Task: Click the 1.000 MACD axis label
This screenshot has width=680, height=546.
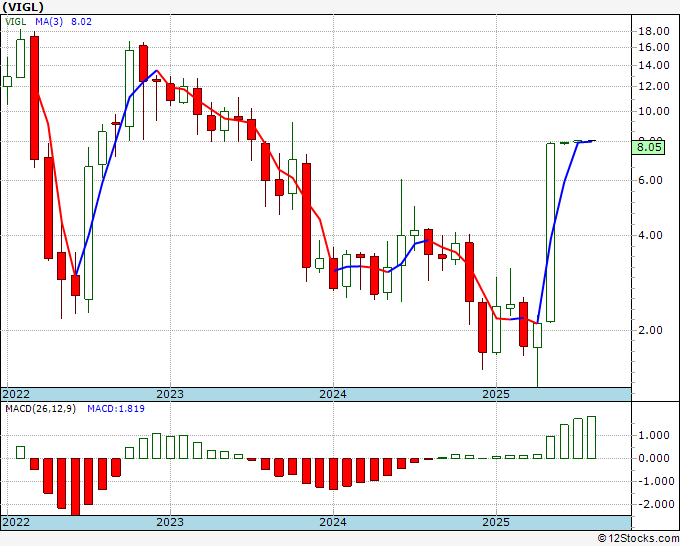Action: click(656, 435)
